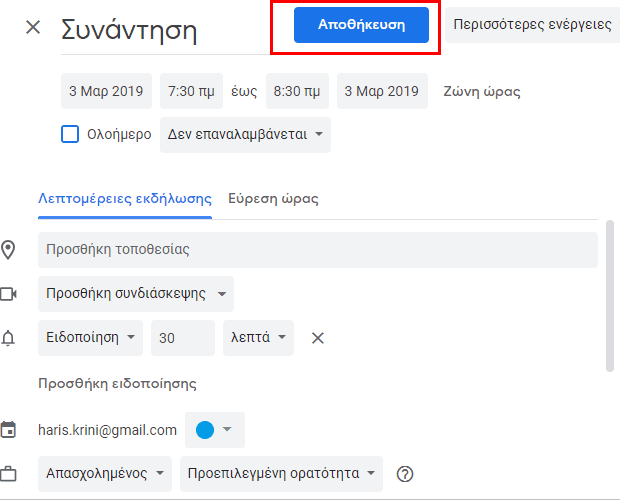
Task: Click the location pin icon
Action: (8, 250)
